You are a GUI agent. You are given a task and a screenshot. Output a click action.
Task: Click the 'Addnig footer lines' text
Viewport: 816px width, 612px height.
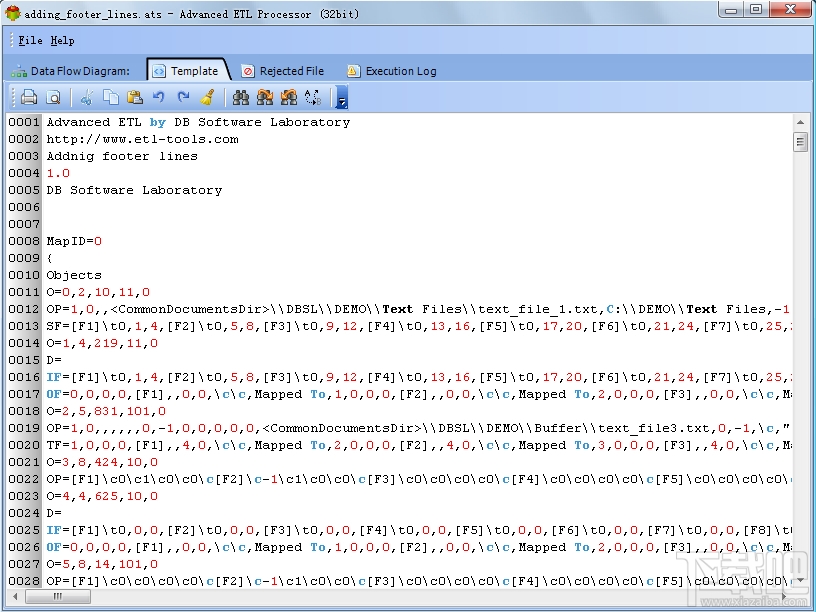[x=122, y=156]
